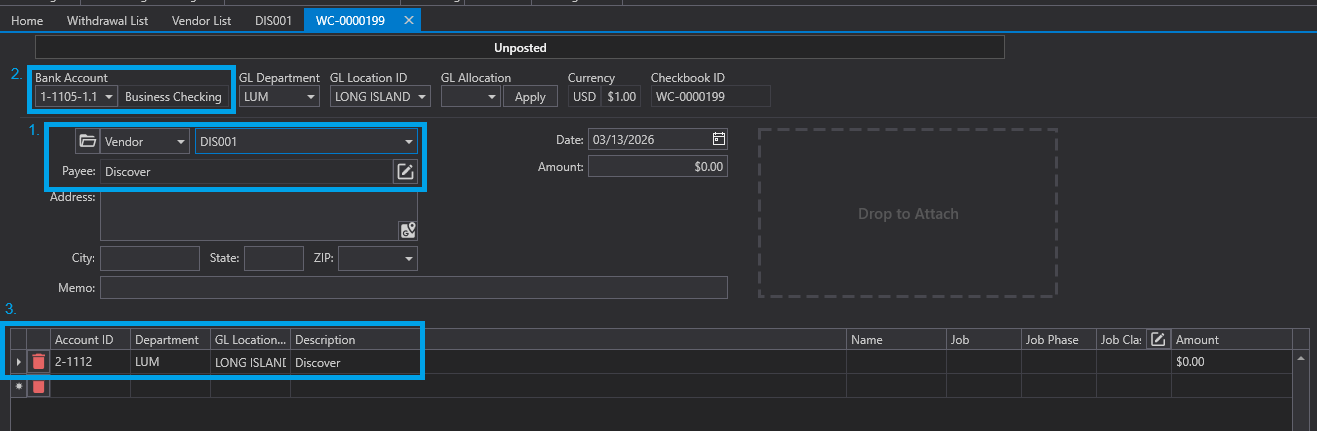Click the edit icon in grid header
Viewport: 1317px width, 431px height.
1158,340
